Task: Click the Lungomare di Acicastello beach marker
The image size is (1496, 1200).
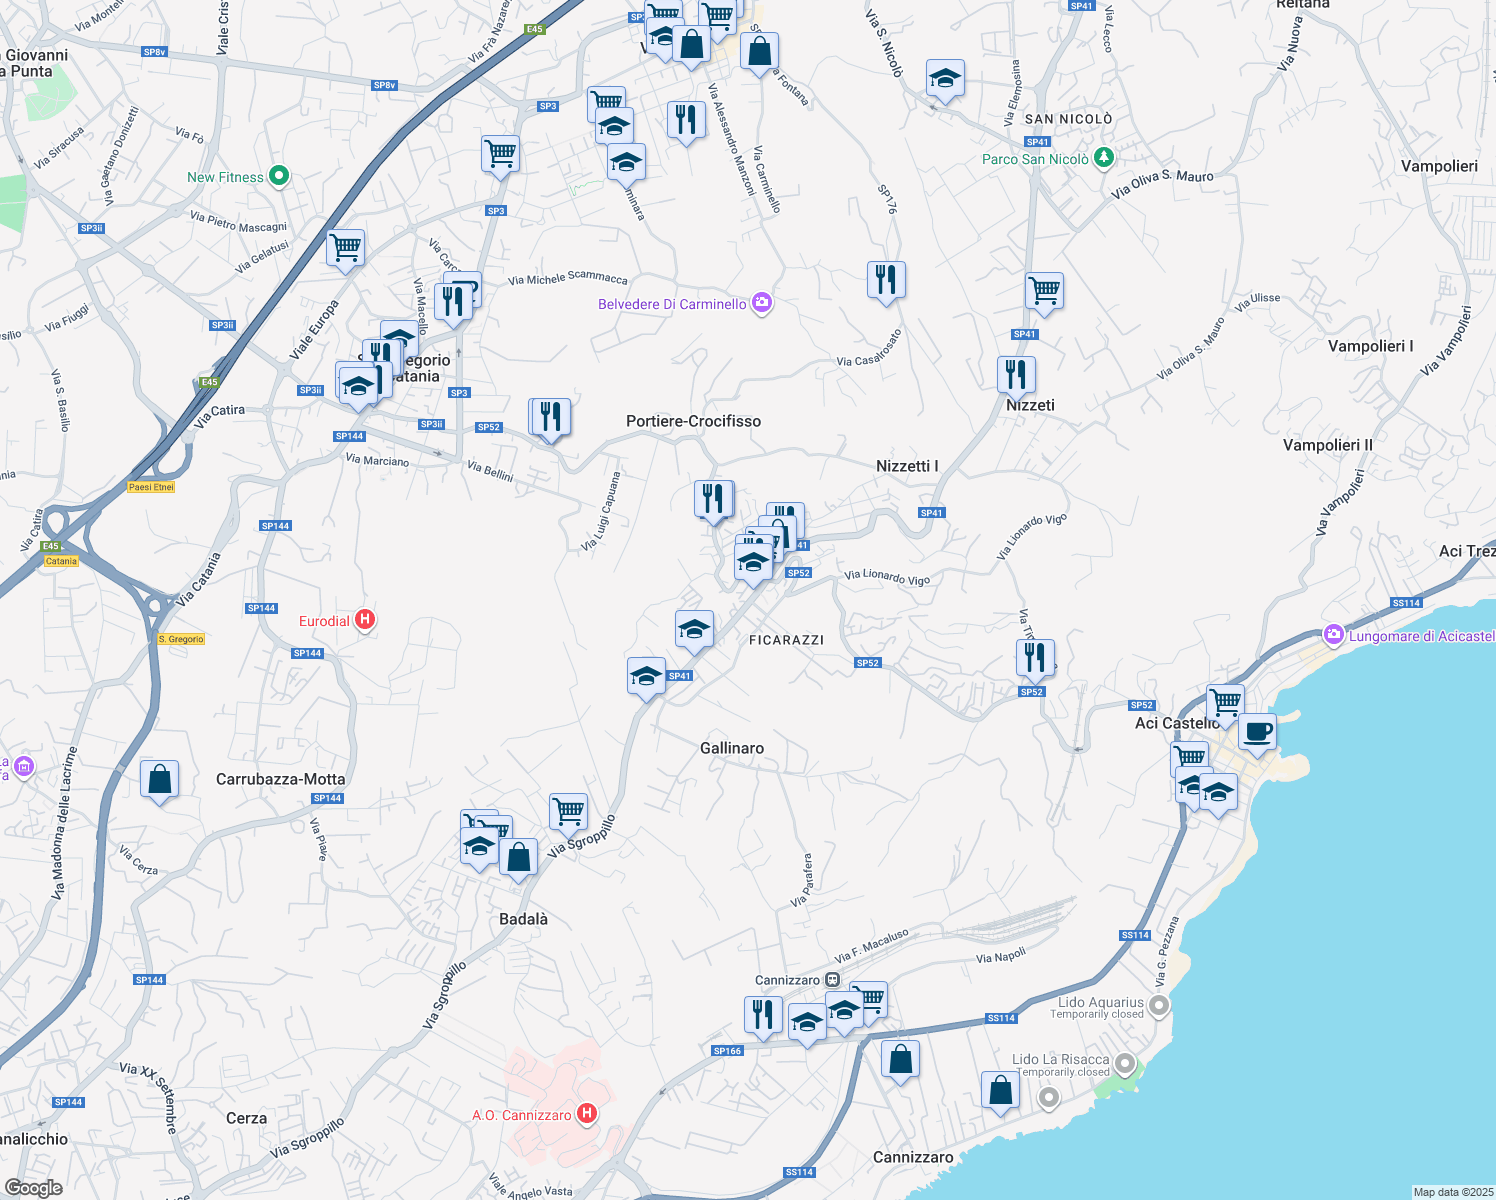Action: [1334, 634]
